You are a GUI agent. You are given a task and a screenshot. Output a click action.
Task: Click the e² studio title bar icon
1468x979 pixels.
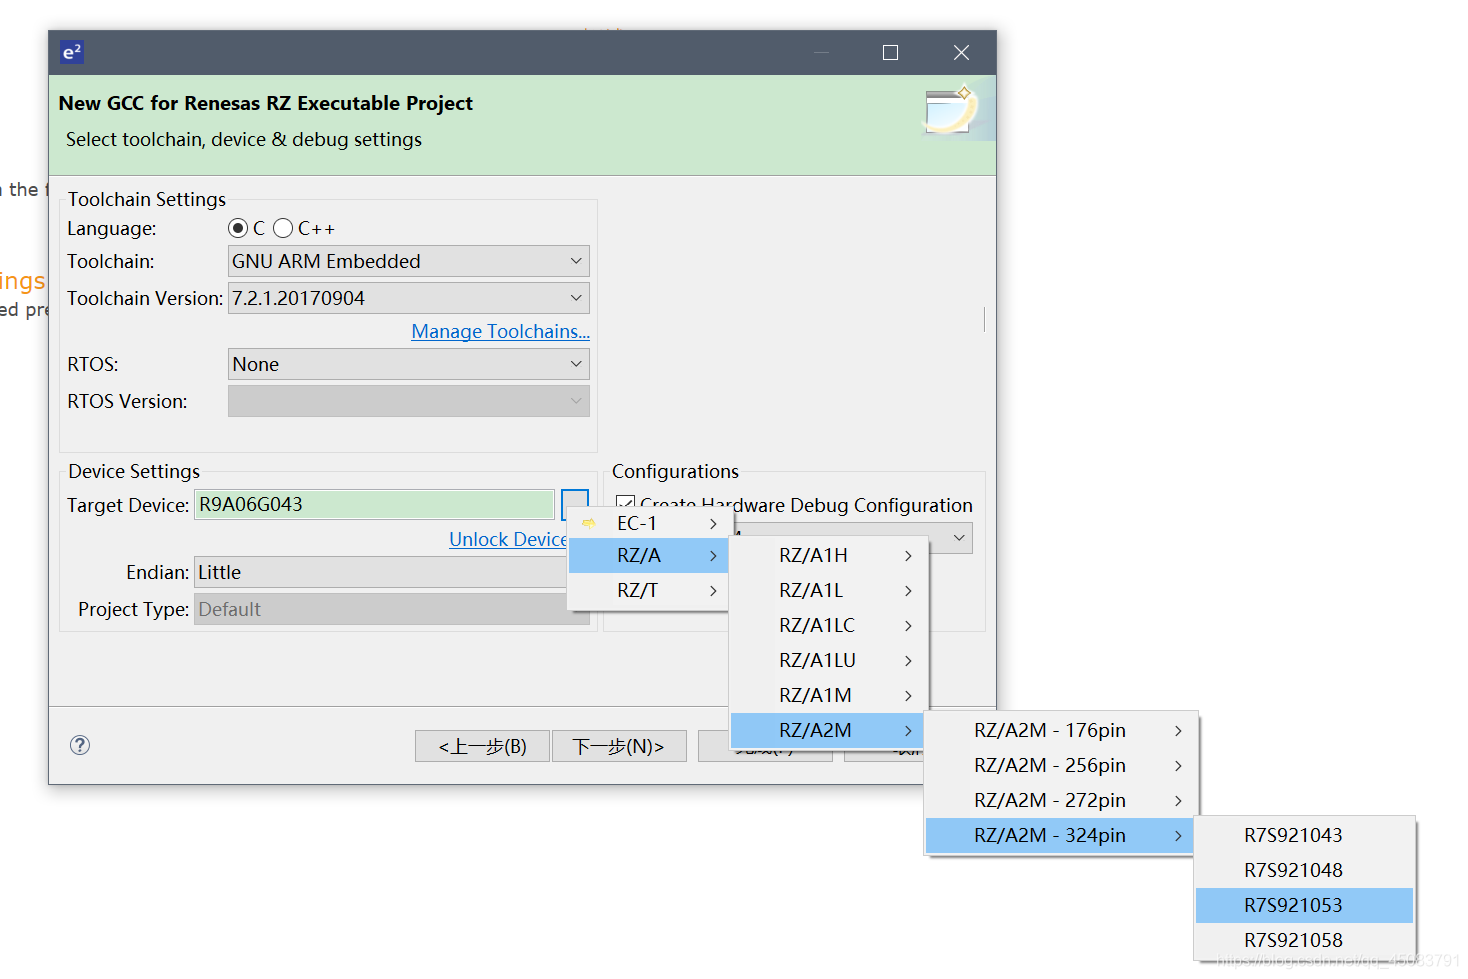71,52
